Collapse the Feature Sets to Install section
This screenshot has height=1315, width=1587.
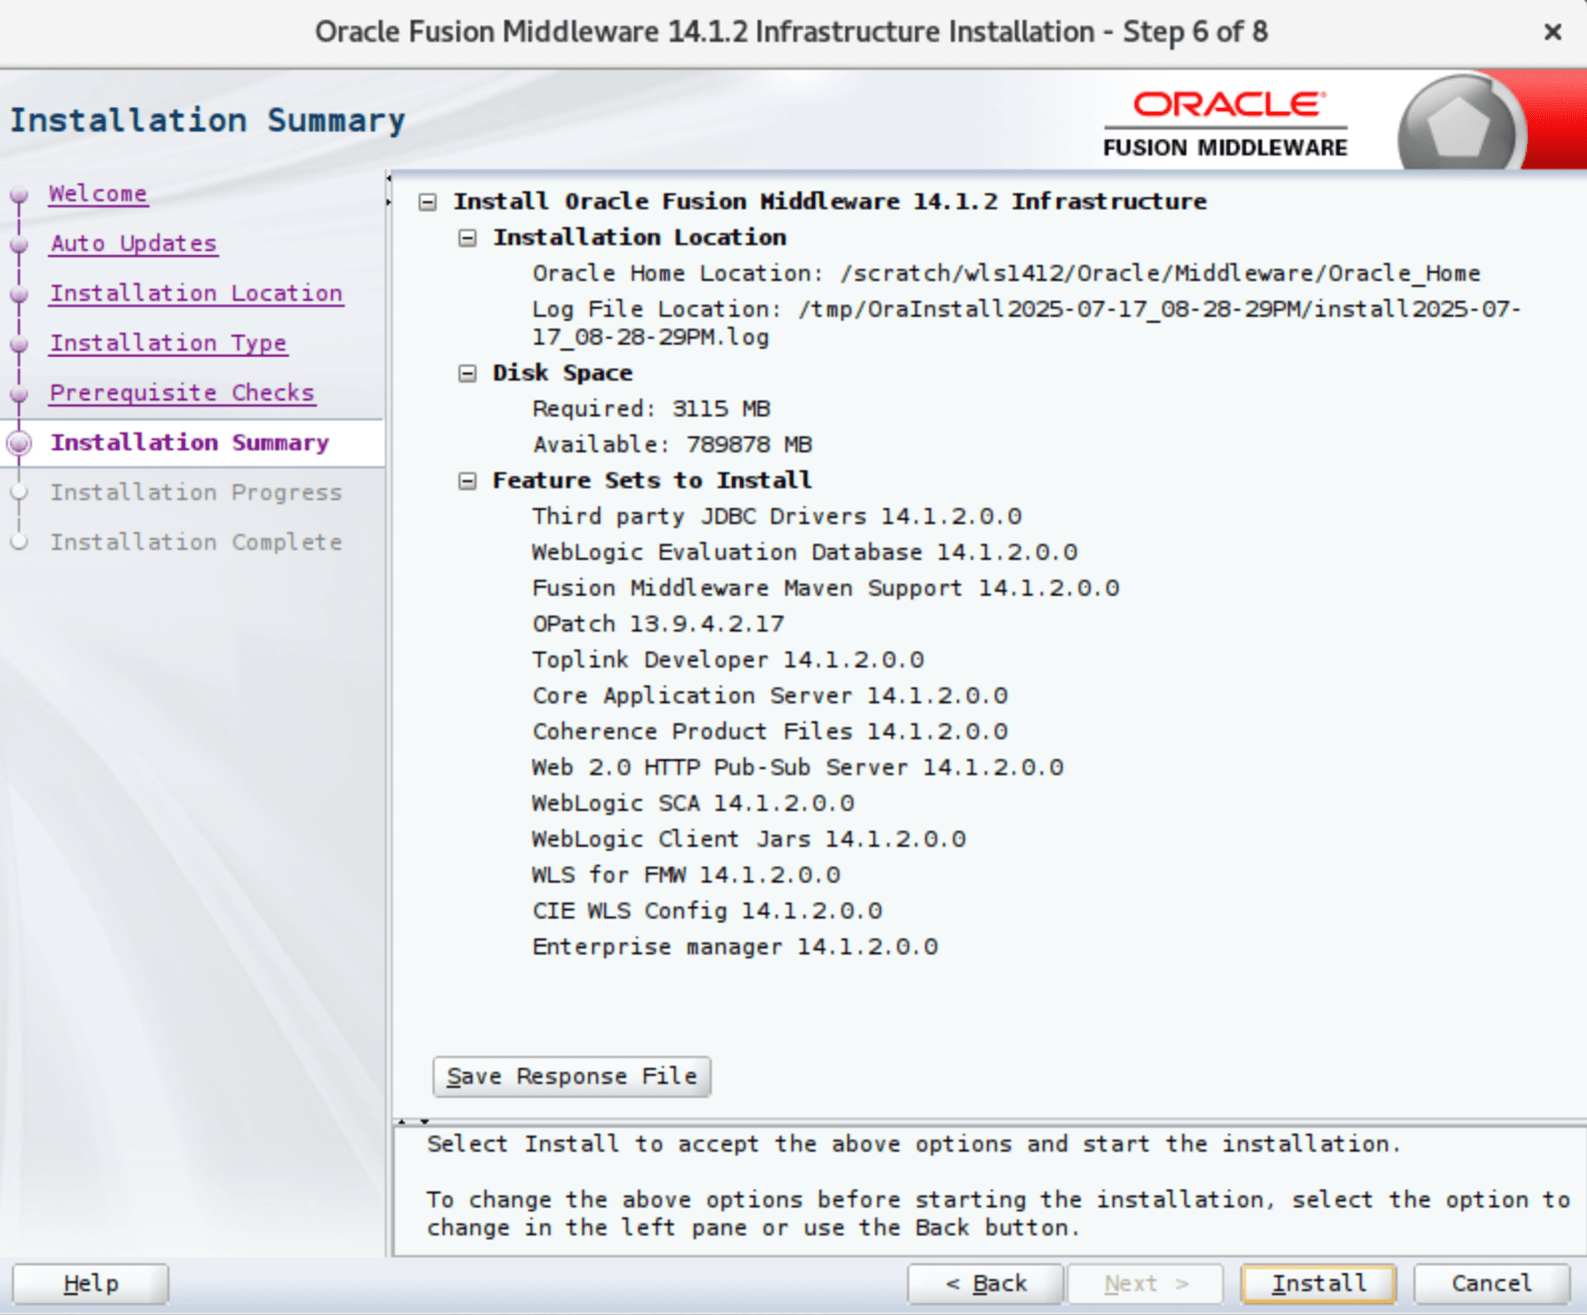(467, 481)
